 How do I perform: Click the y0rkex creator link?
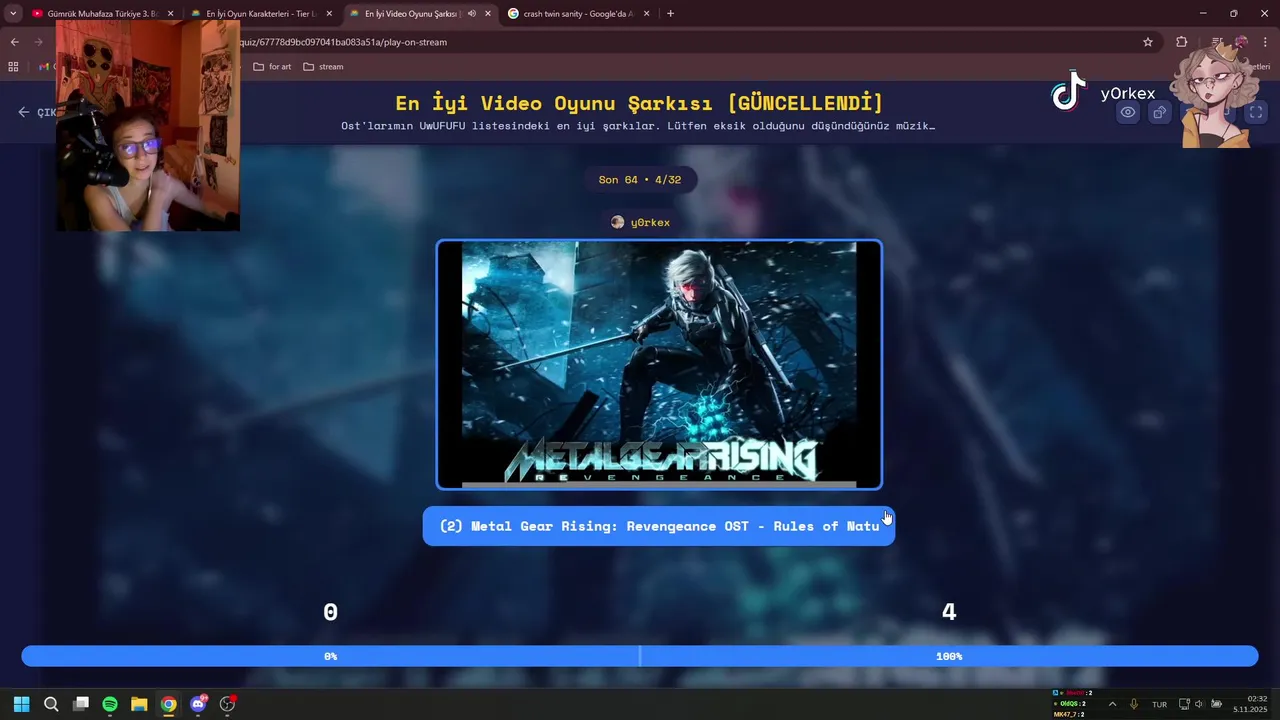coord(640,222)
